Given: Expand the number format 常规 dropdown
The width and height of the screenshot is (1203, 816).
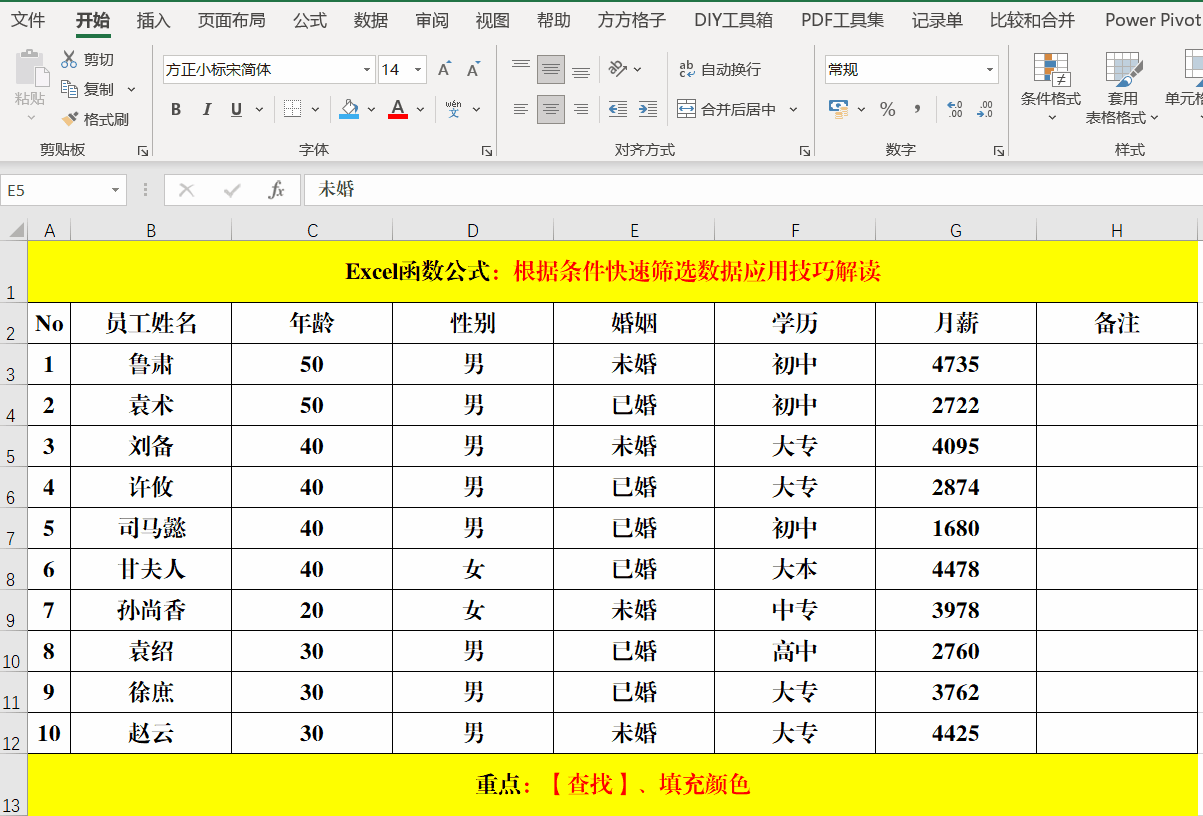Looking at the screenshot, I should [990, 70].
